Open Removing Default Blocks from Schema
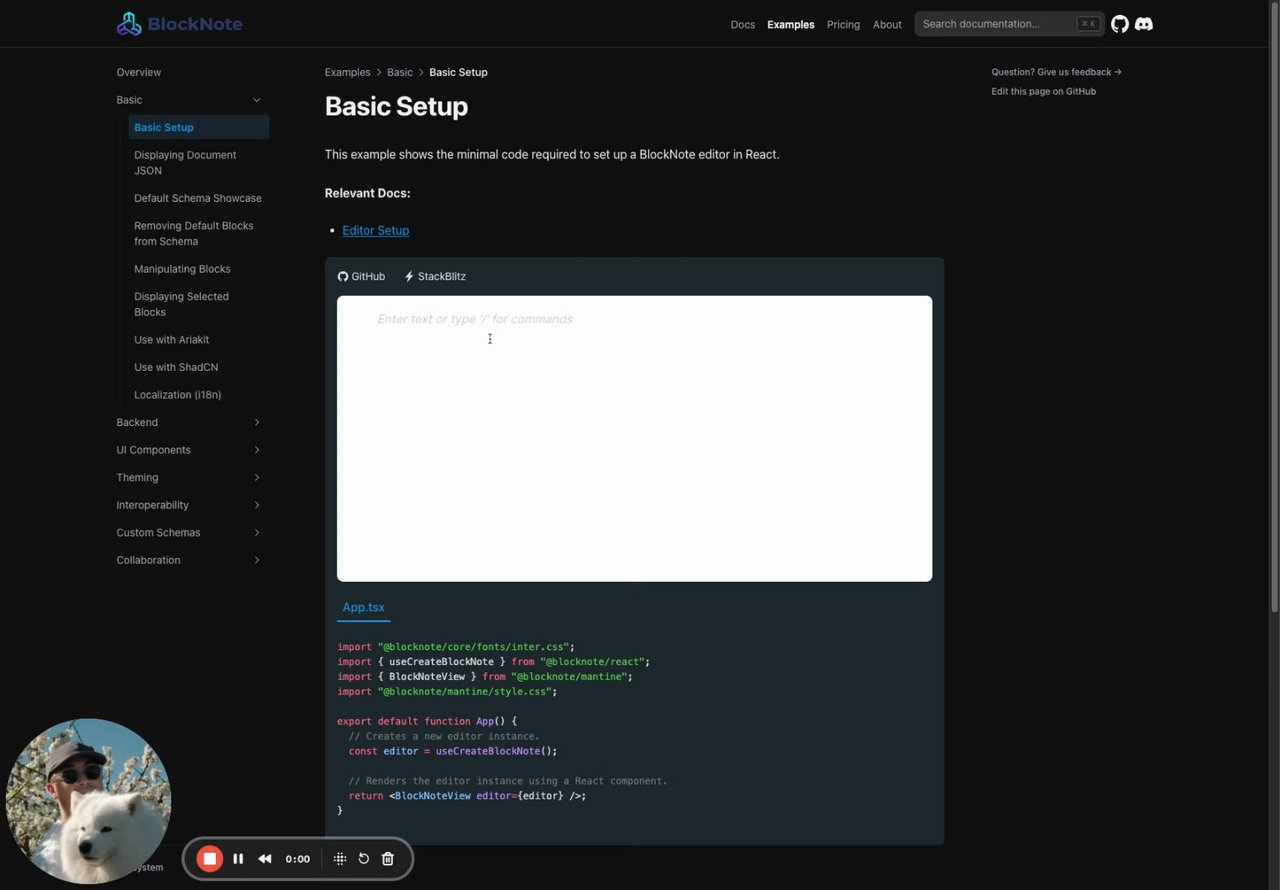Viewport: 1280px width, 890px height. click(x=199, y=233)
